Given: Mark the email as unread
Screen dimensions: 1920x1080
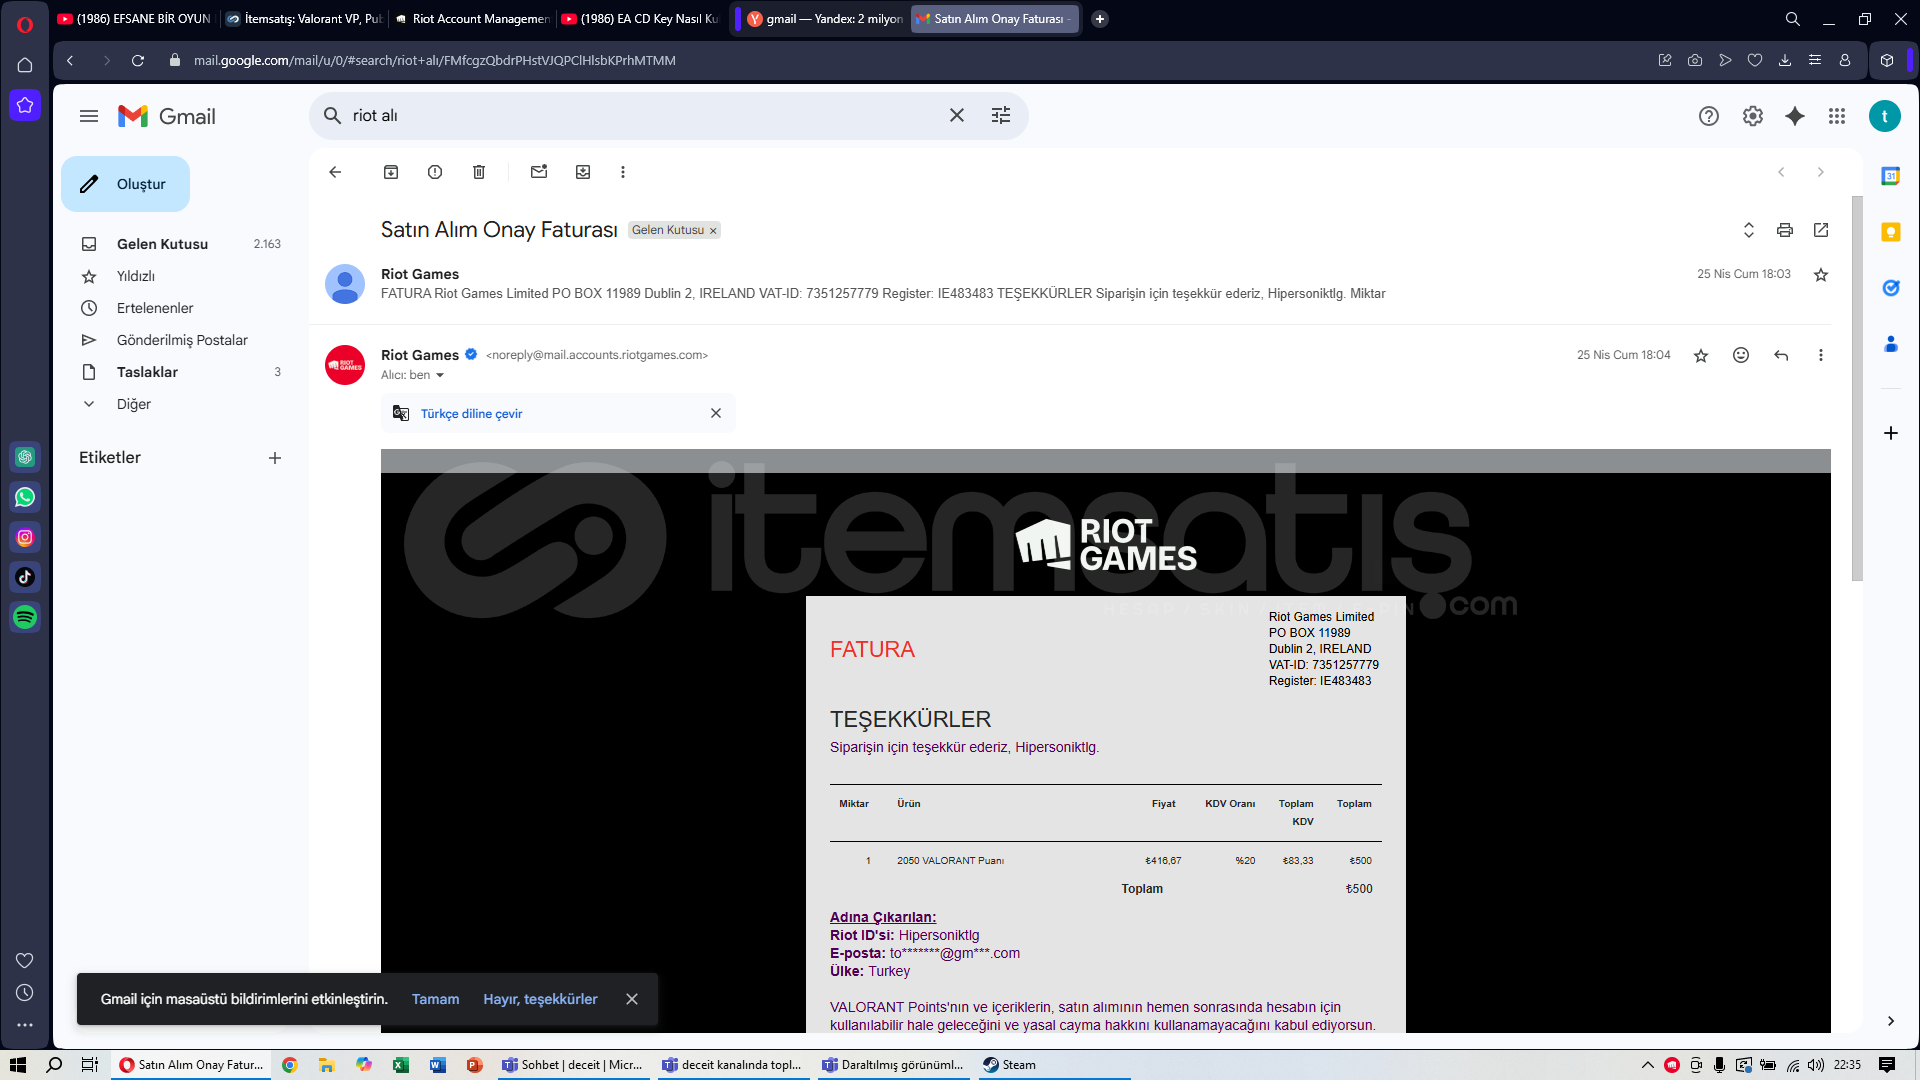Looking at the screenshot, I should pos(539,172).
